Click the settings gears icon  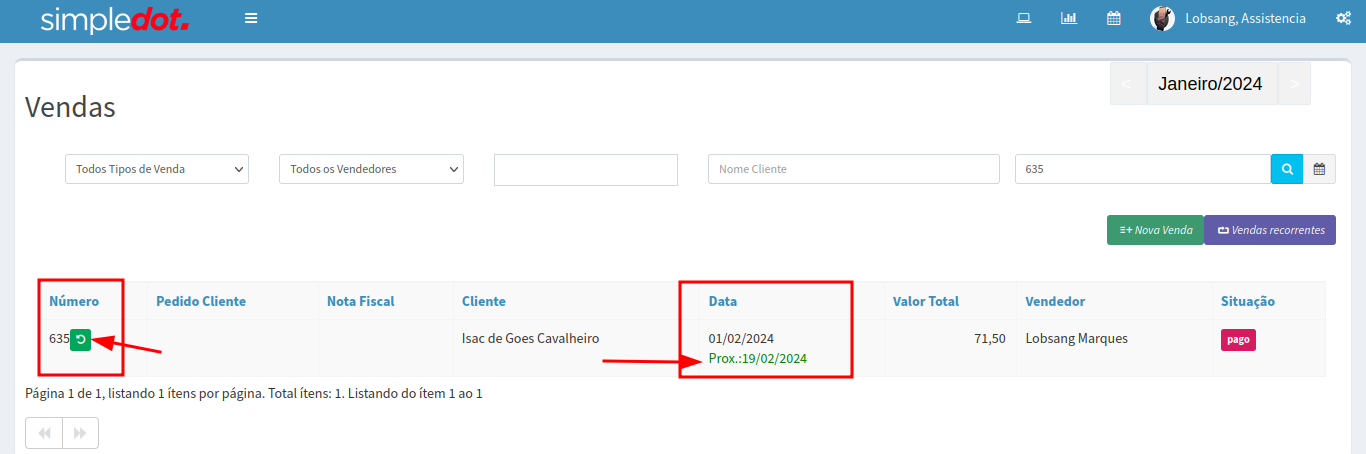point(1343,18)
